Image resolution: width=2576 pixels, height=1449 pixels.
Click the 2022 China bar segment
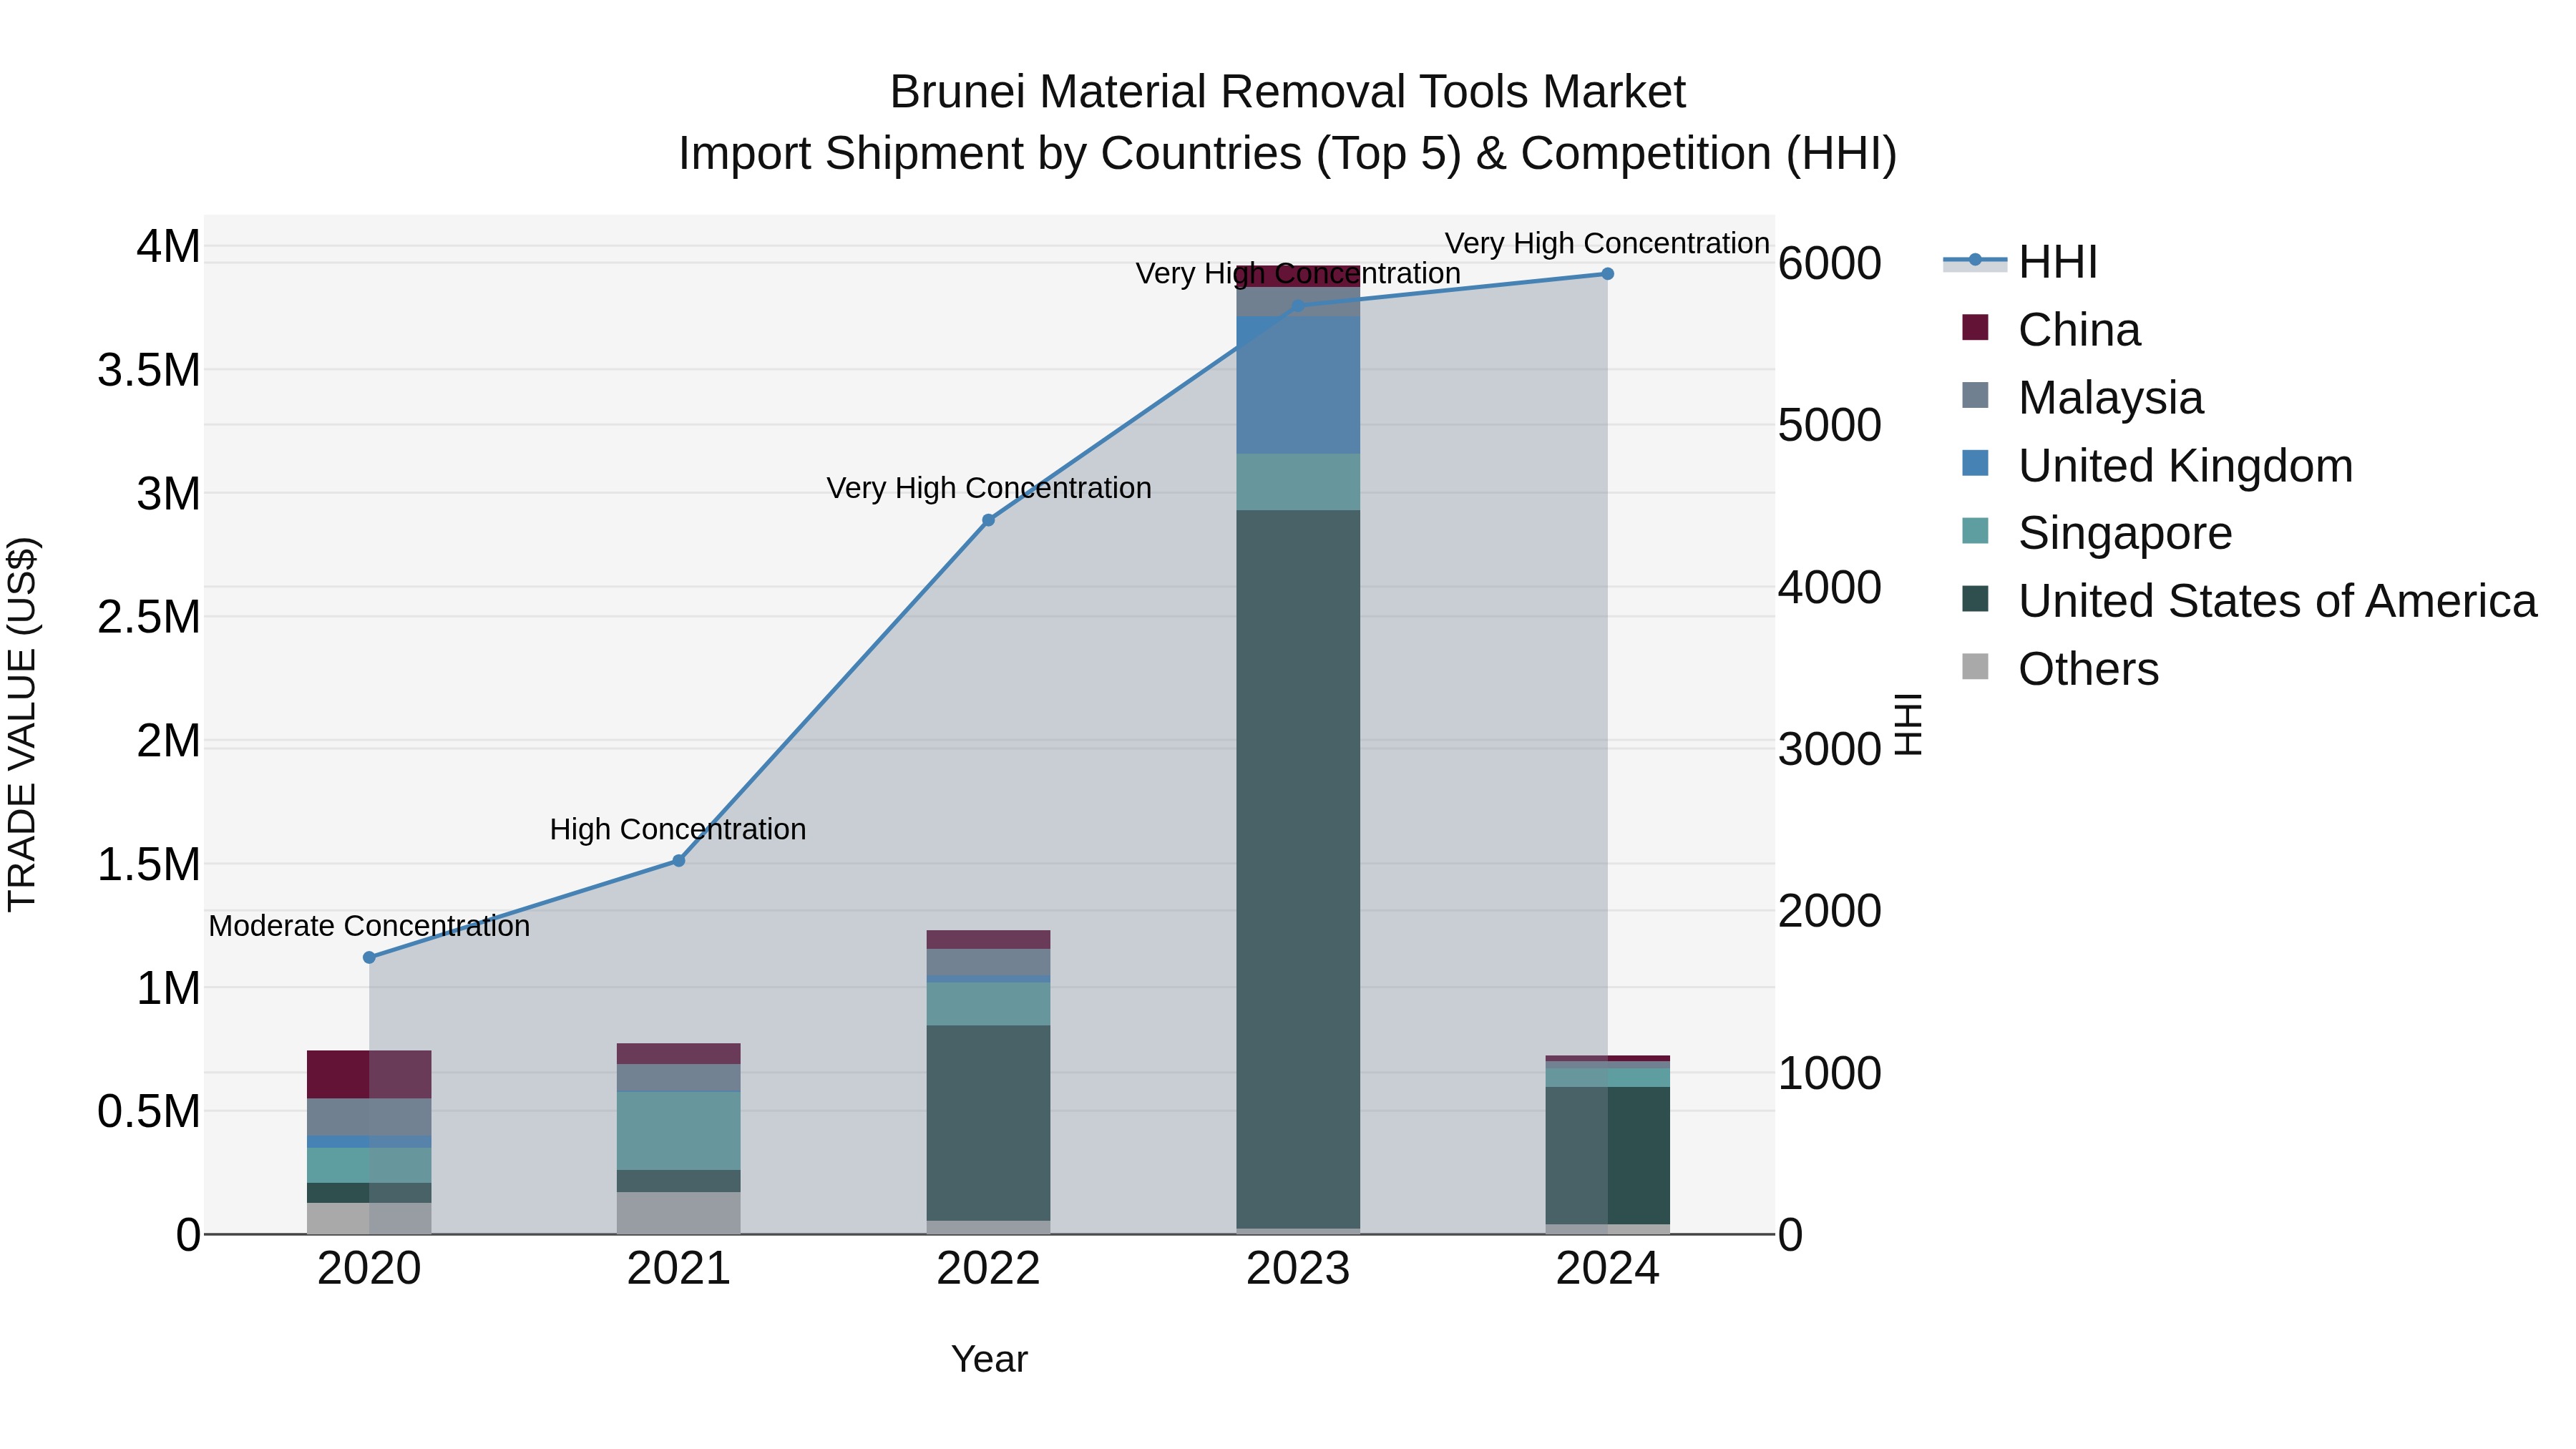point(988,940)
